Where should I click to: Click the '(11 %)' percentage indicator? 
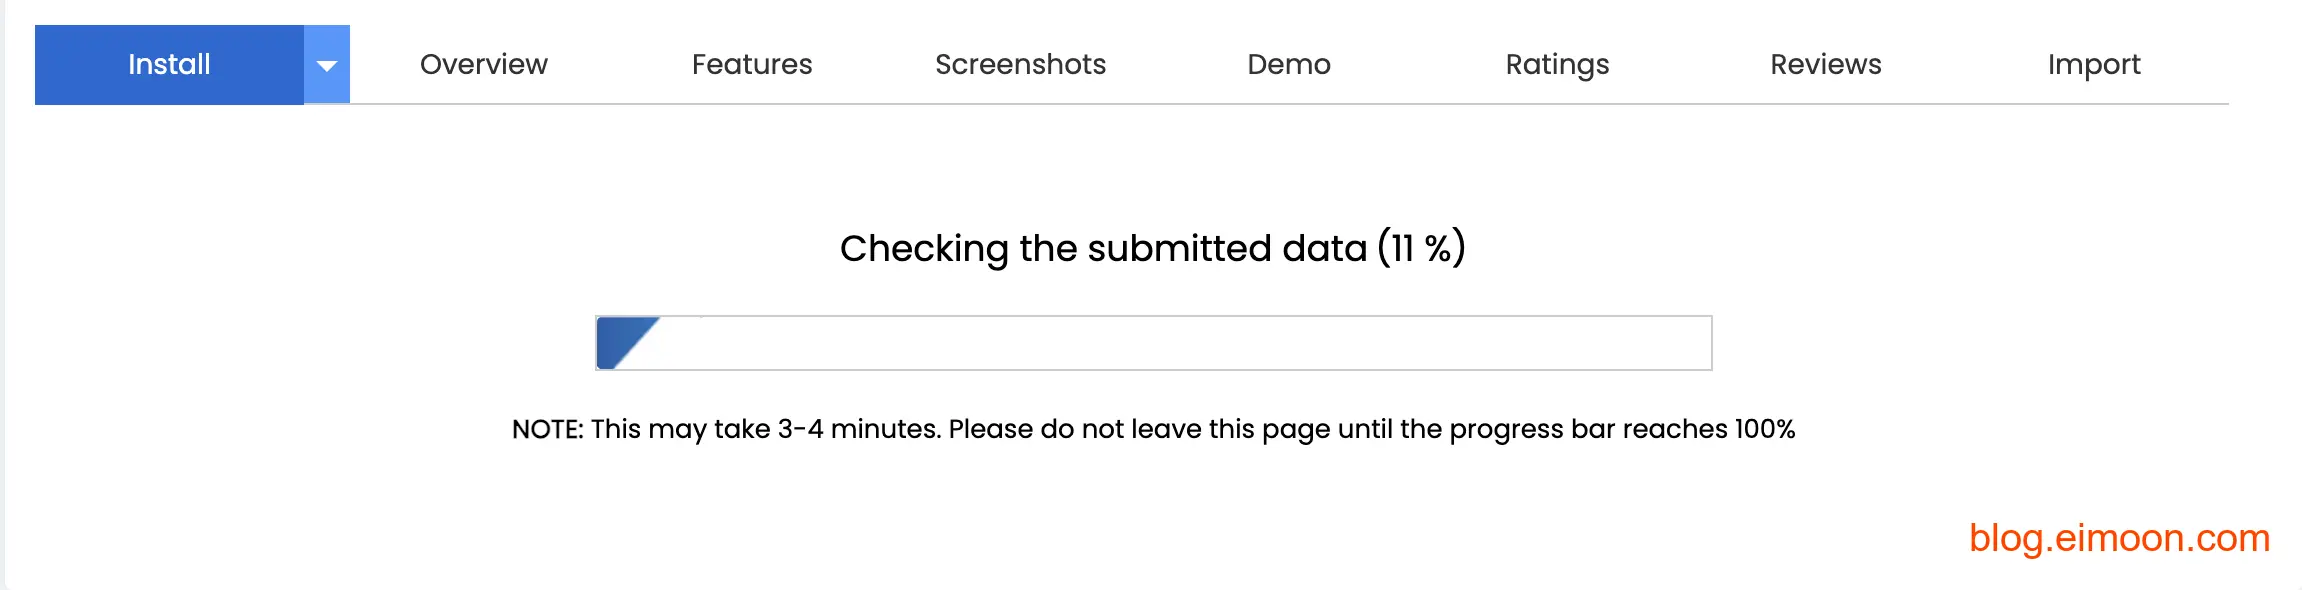pos(1421,248)
